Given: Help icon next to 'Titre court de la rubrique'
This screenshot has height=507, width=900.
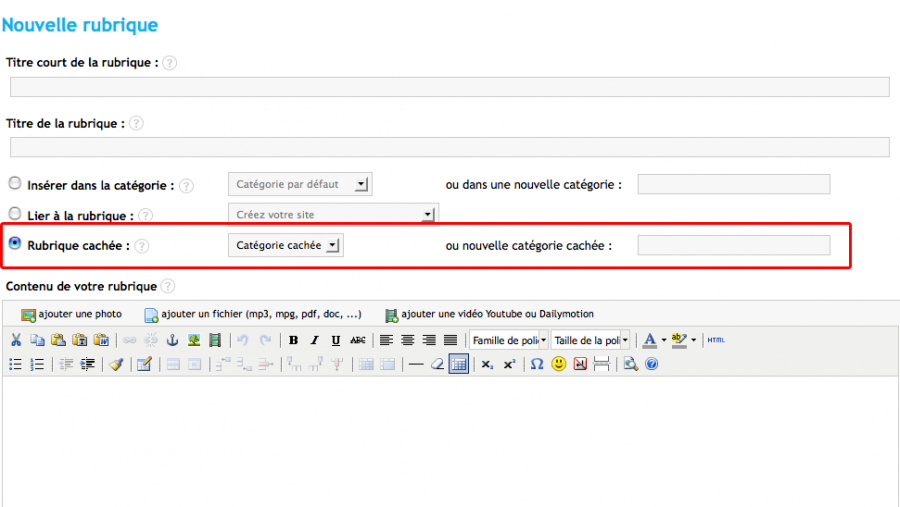Looking at the screenshot, I should pos(169,63).
